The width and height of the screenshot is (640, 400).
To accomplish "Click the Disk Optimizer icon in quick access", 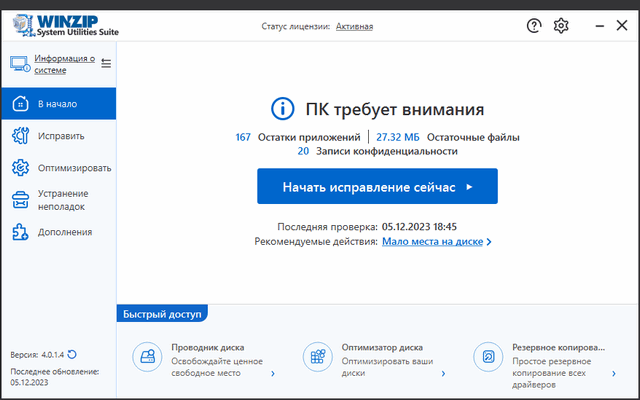I will tap(318, 356).
